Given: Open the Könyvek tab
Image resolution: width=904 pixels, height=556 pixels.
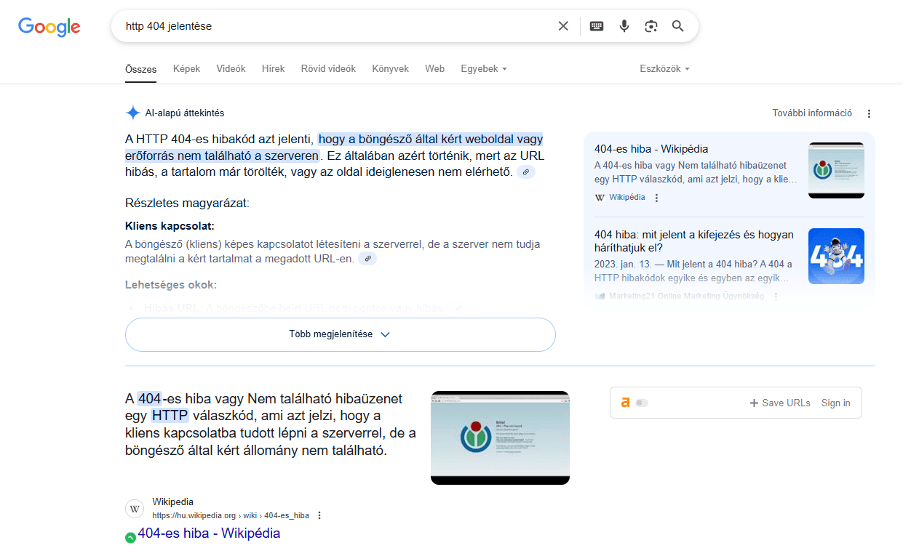Looking at the screenshot, I should 390,69.
